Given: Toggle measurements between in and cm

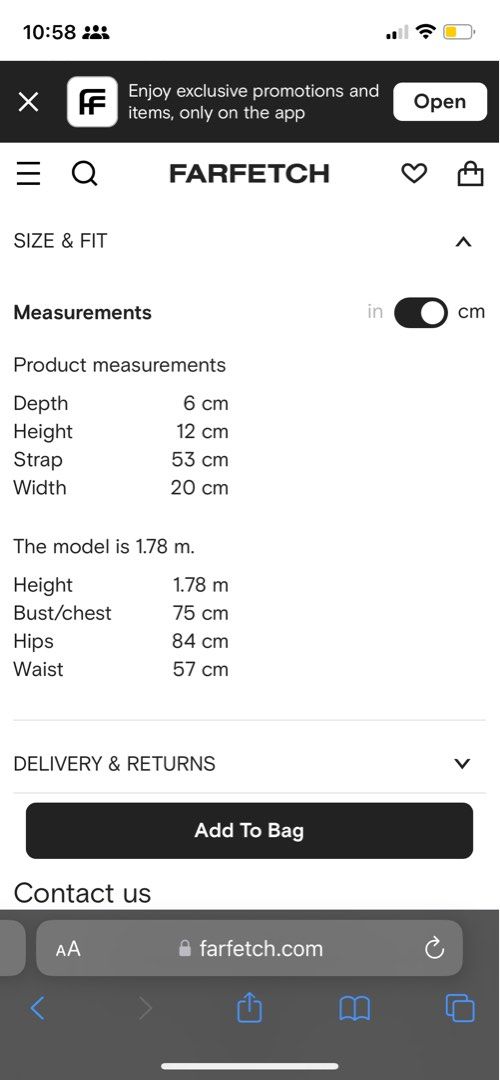Looking at the screenshot, I should (x=421, y=313).
